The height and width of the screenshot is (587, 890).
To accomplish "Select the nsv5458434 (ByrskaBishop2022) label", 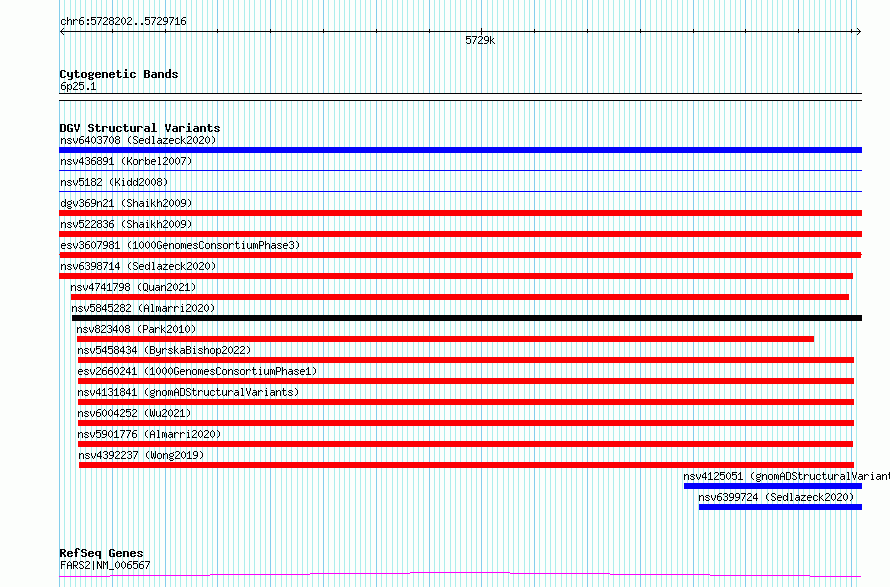I will point(164,350).
